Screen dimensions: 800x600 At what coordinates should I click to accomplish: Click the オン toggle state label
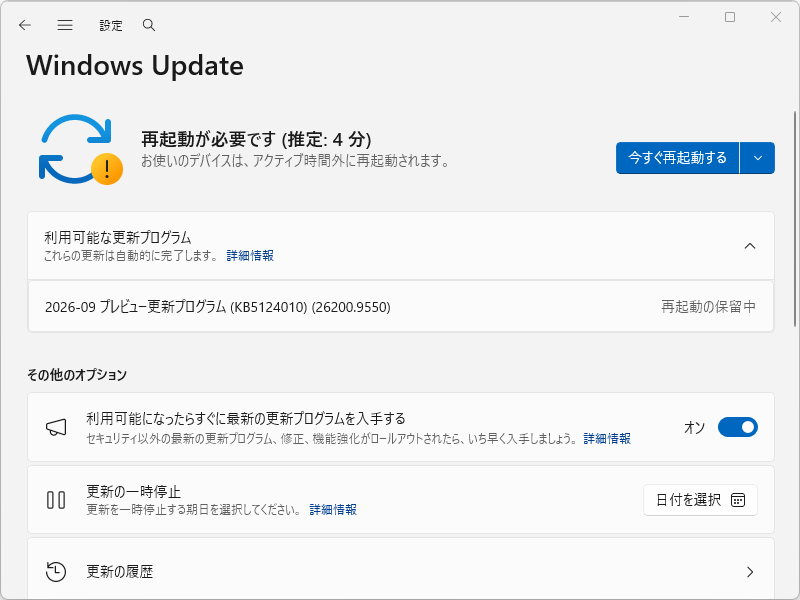click(694, 428)
